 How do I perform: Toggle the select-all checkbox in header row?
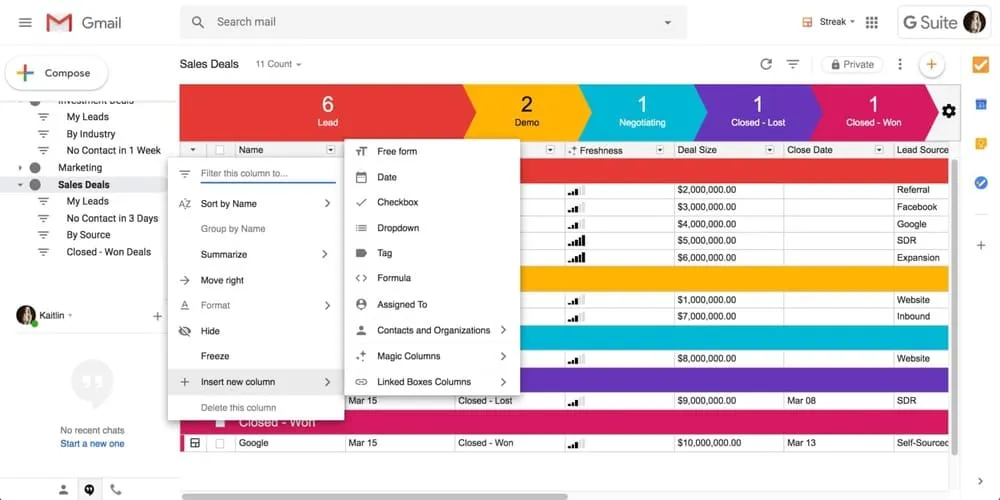(220, 150)
